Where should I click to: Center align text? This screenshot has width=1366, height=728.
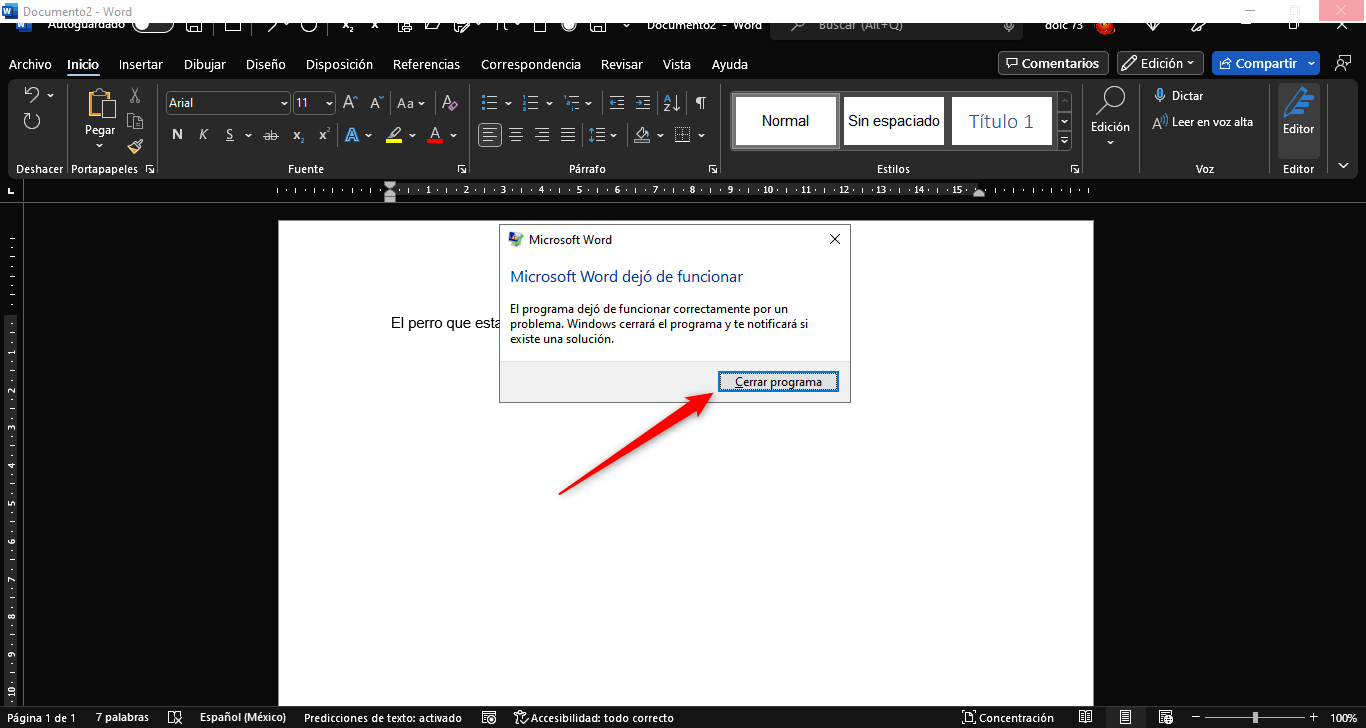516,135
